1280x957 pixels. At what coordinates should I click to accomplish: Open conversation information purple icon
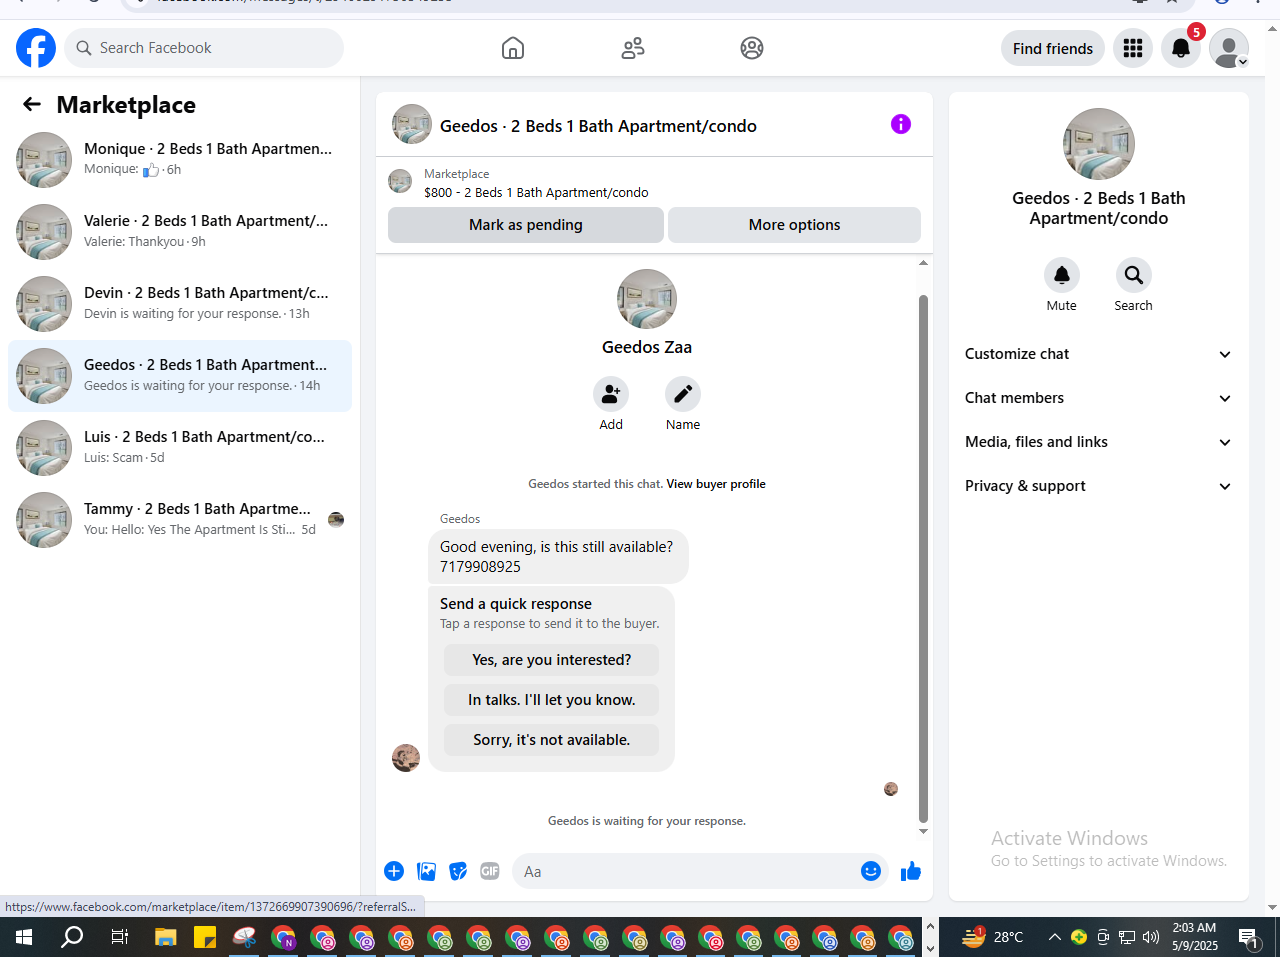point(901,124)
